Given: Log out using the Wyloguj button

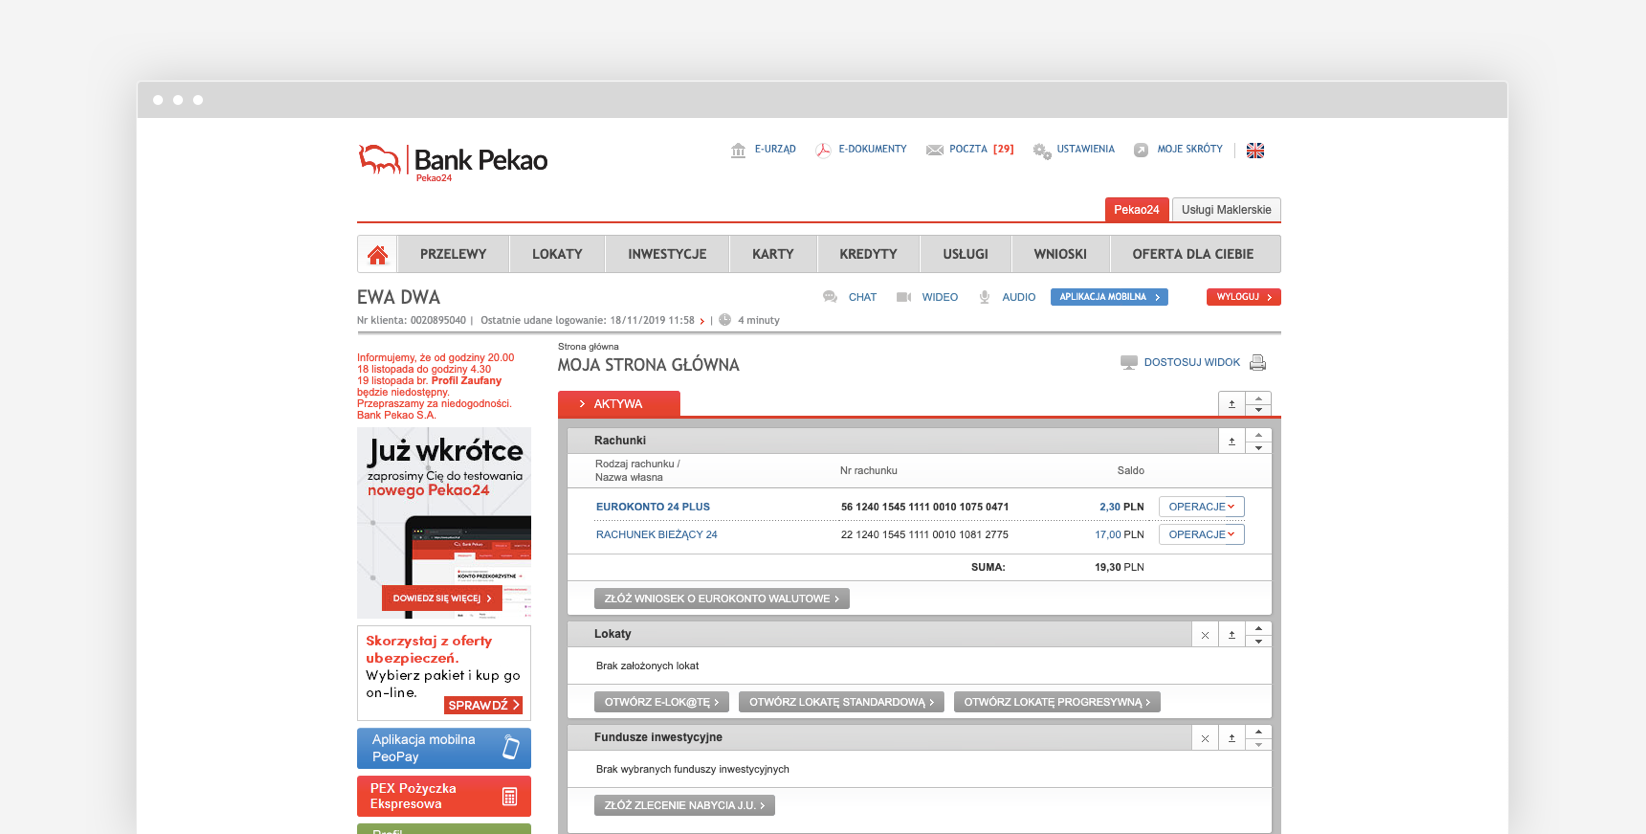Looking at the screenshot, I should click(1243, 297).
